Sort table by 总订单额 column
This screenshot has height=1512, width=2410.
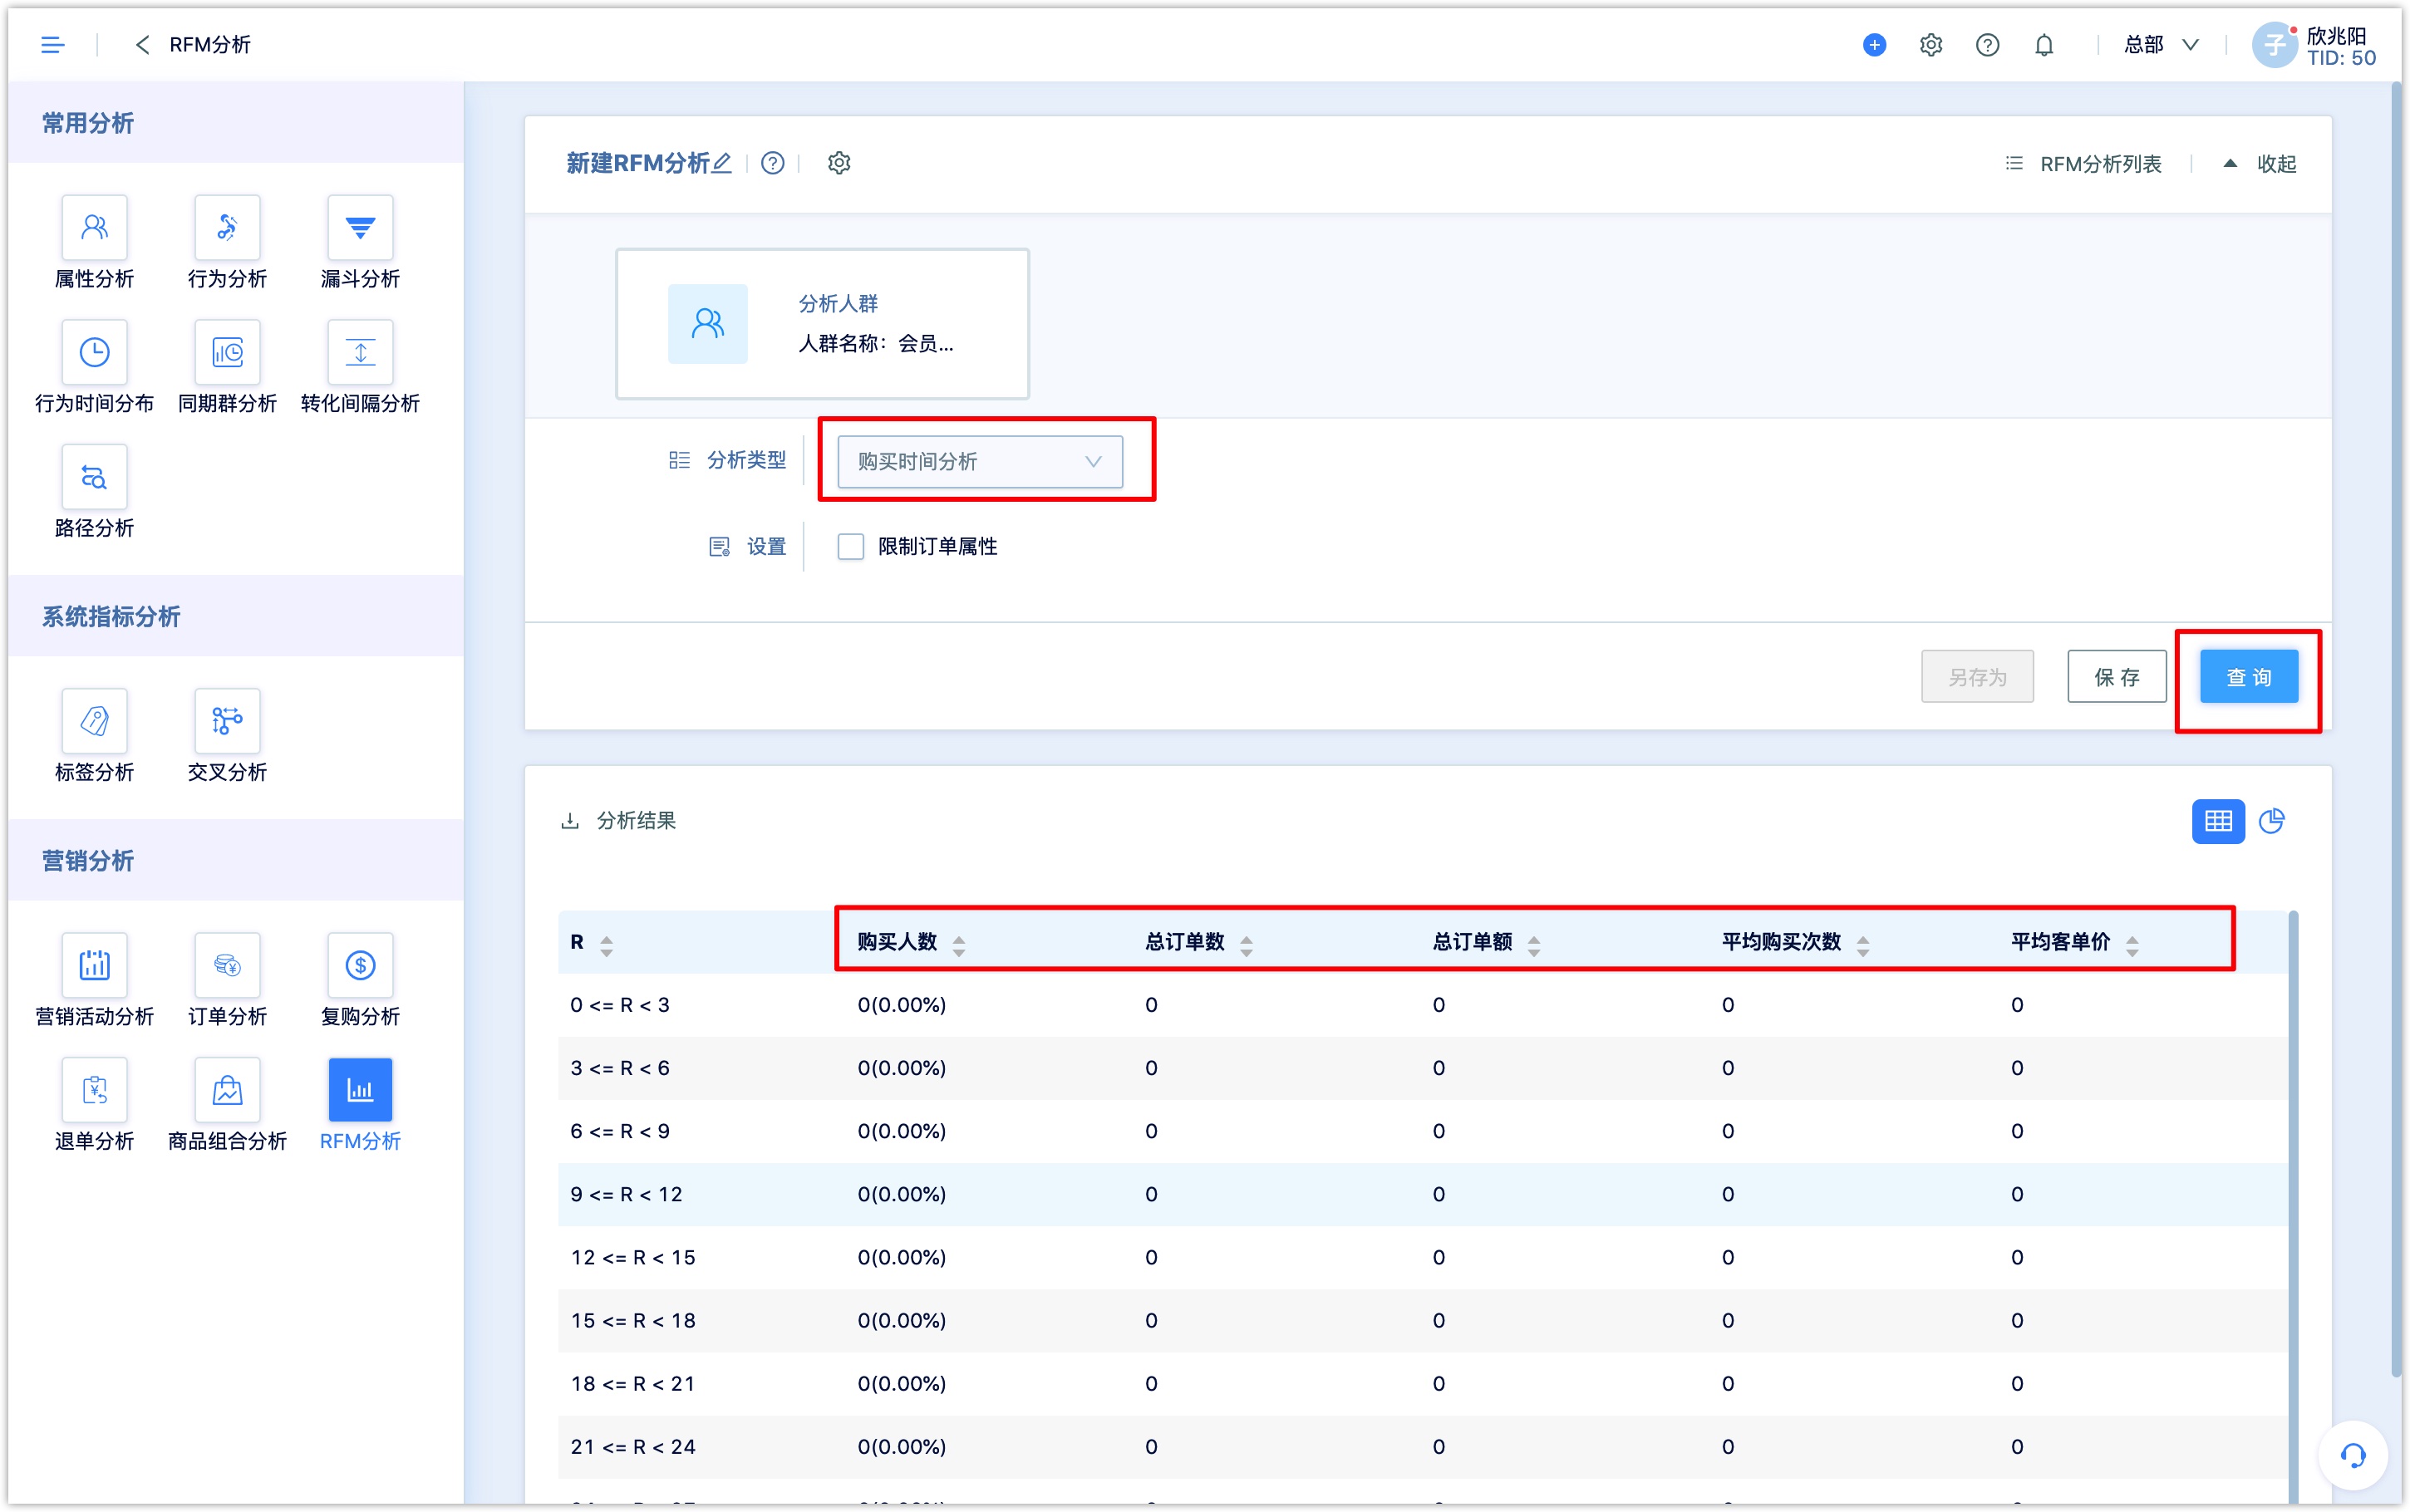click(x=1534, y=945)
